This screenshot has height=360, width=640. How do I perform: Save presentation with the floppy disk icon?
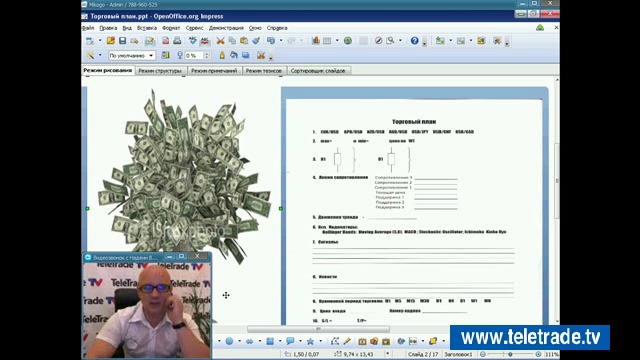[122, 40]
